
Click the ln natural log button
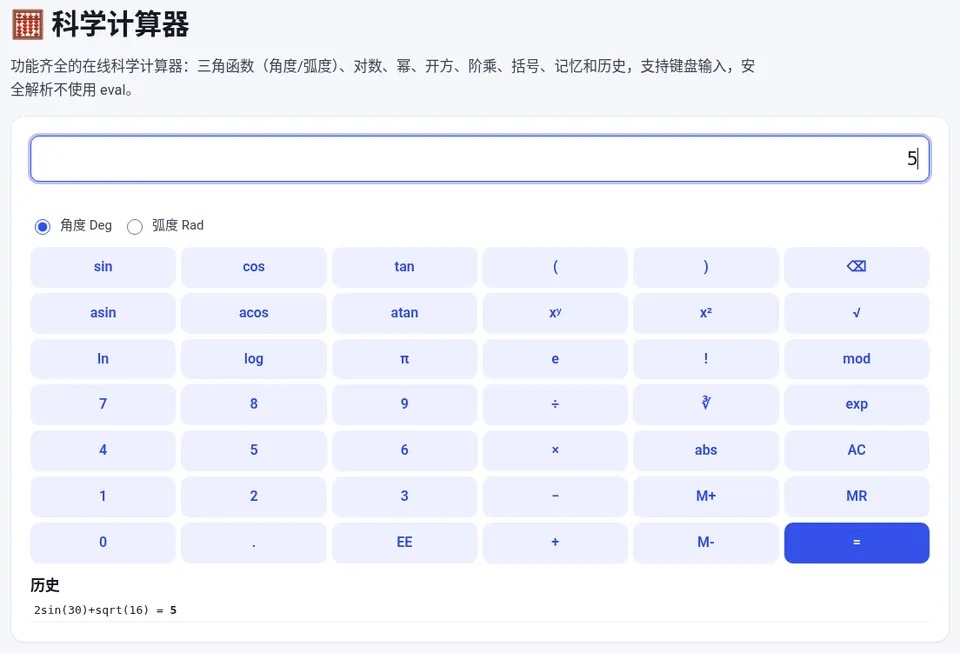tap(103, 359)
